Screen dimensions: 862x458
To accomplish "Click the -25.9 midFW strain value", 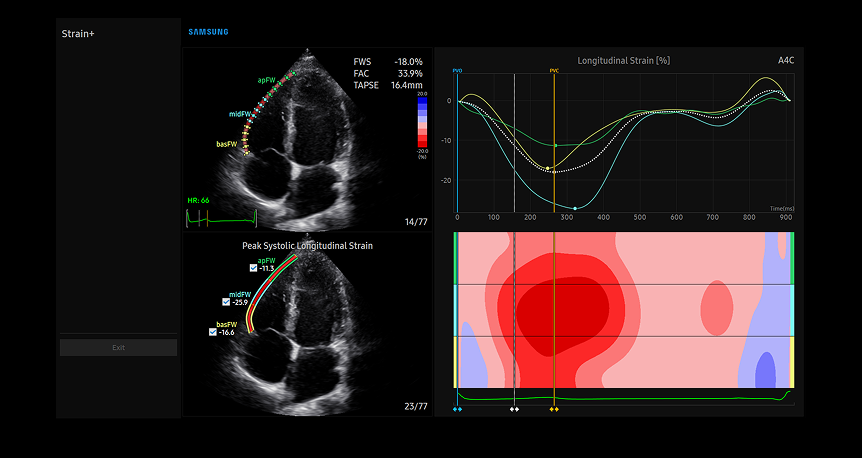I will pos(240,302).
